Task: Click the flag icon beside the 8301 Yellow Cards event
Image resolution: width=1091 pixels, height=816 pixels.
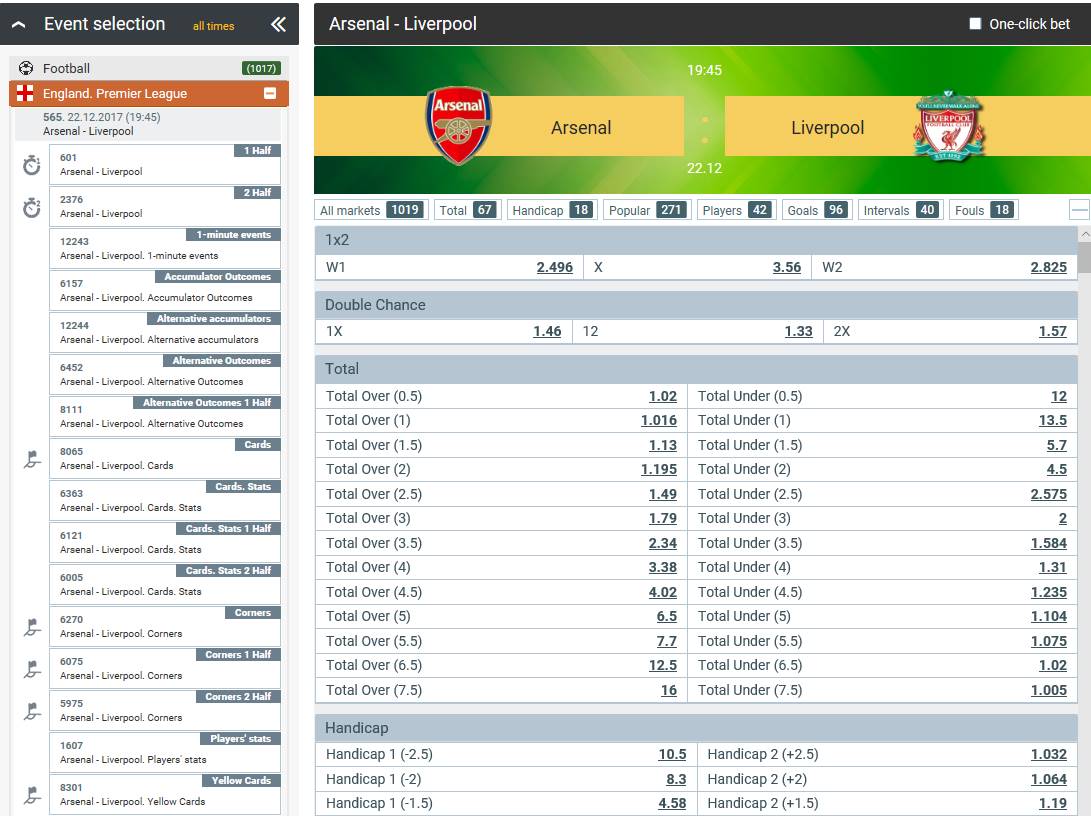Action: [32, 794]
